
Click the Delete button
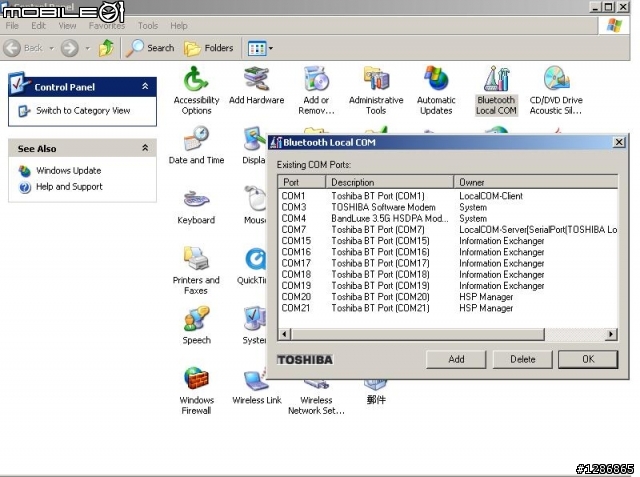click(522, 359)
